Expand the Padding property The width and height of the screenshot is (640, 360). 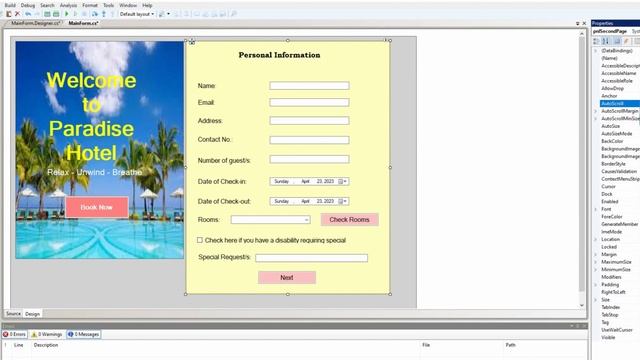pyautogui.click(x=596, y=284)
